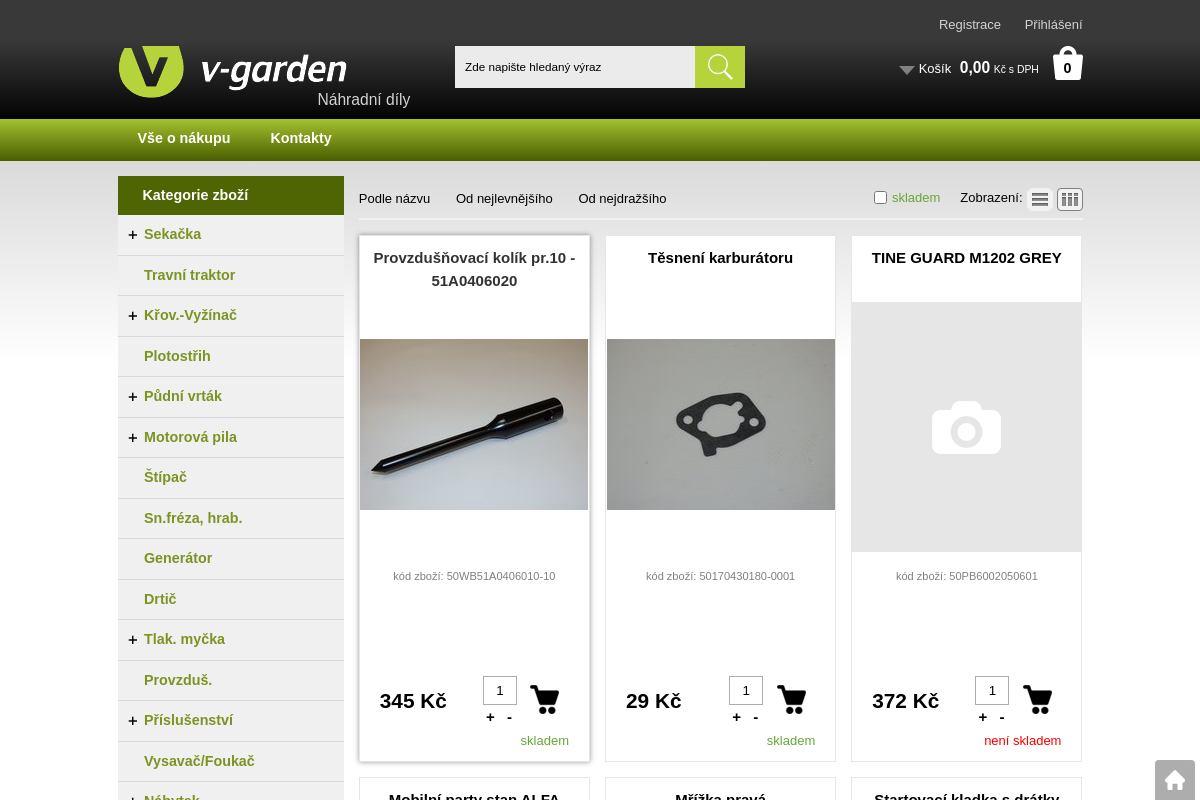Add Těsnení karburátoru to cart via cart icon
The width and height of the screenshot is (1200, 800).
[791, 699]
